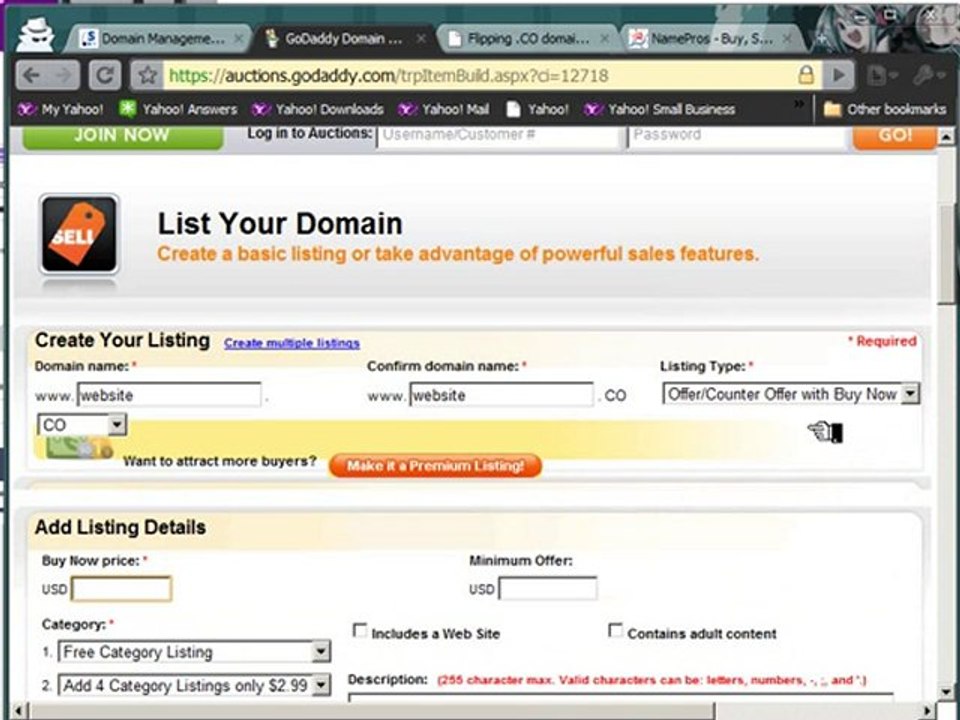Click the Description text box

click(621, 698)
